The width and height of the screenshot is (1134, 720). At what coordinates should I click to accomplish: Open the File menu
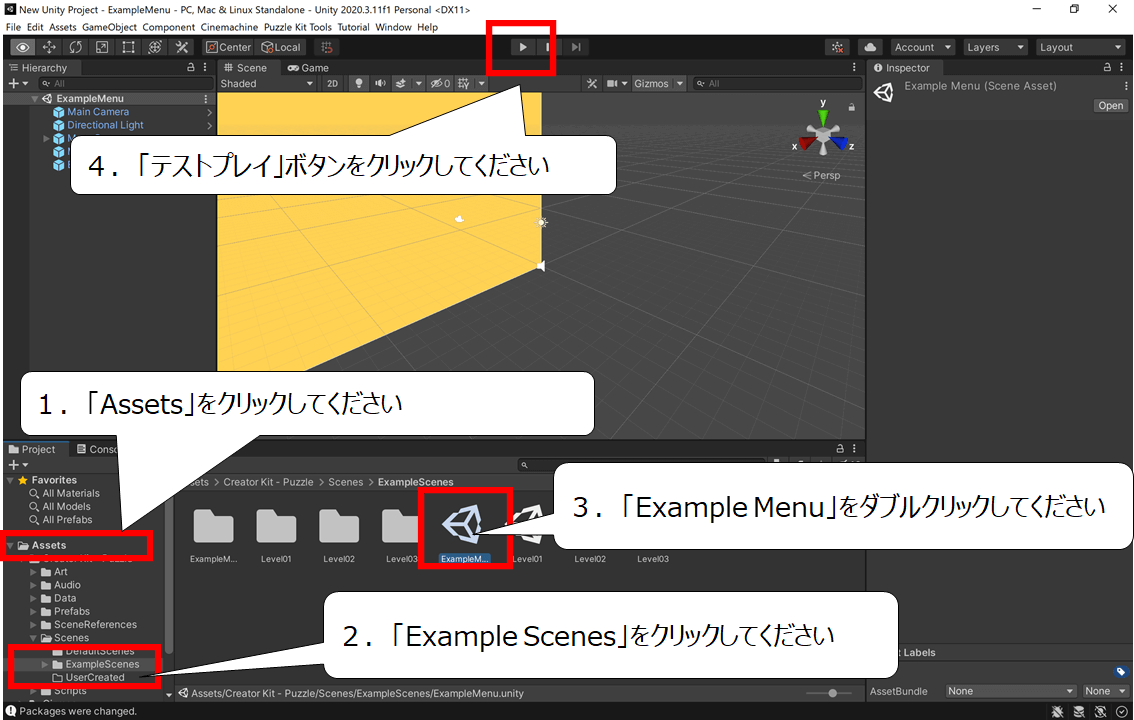point(13,27)
